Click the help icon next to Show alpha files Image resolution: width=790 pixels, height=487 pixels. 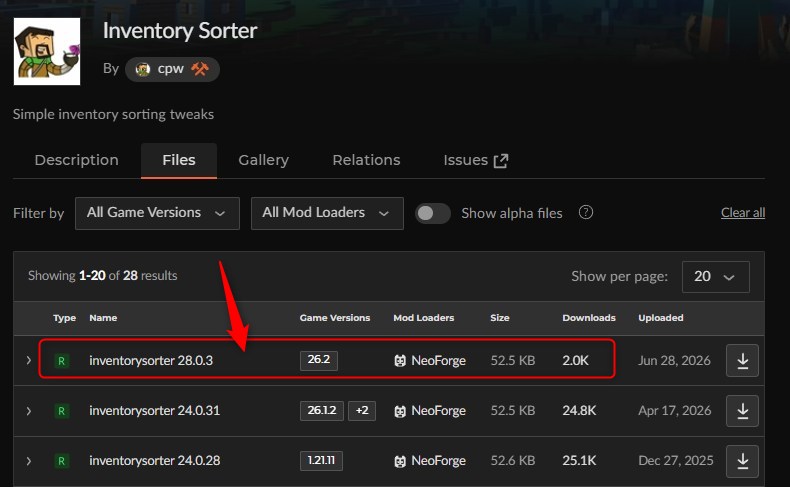585,212
